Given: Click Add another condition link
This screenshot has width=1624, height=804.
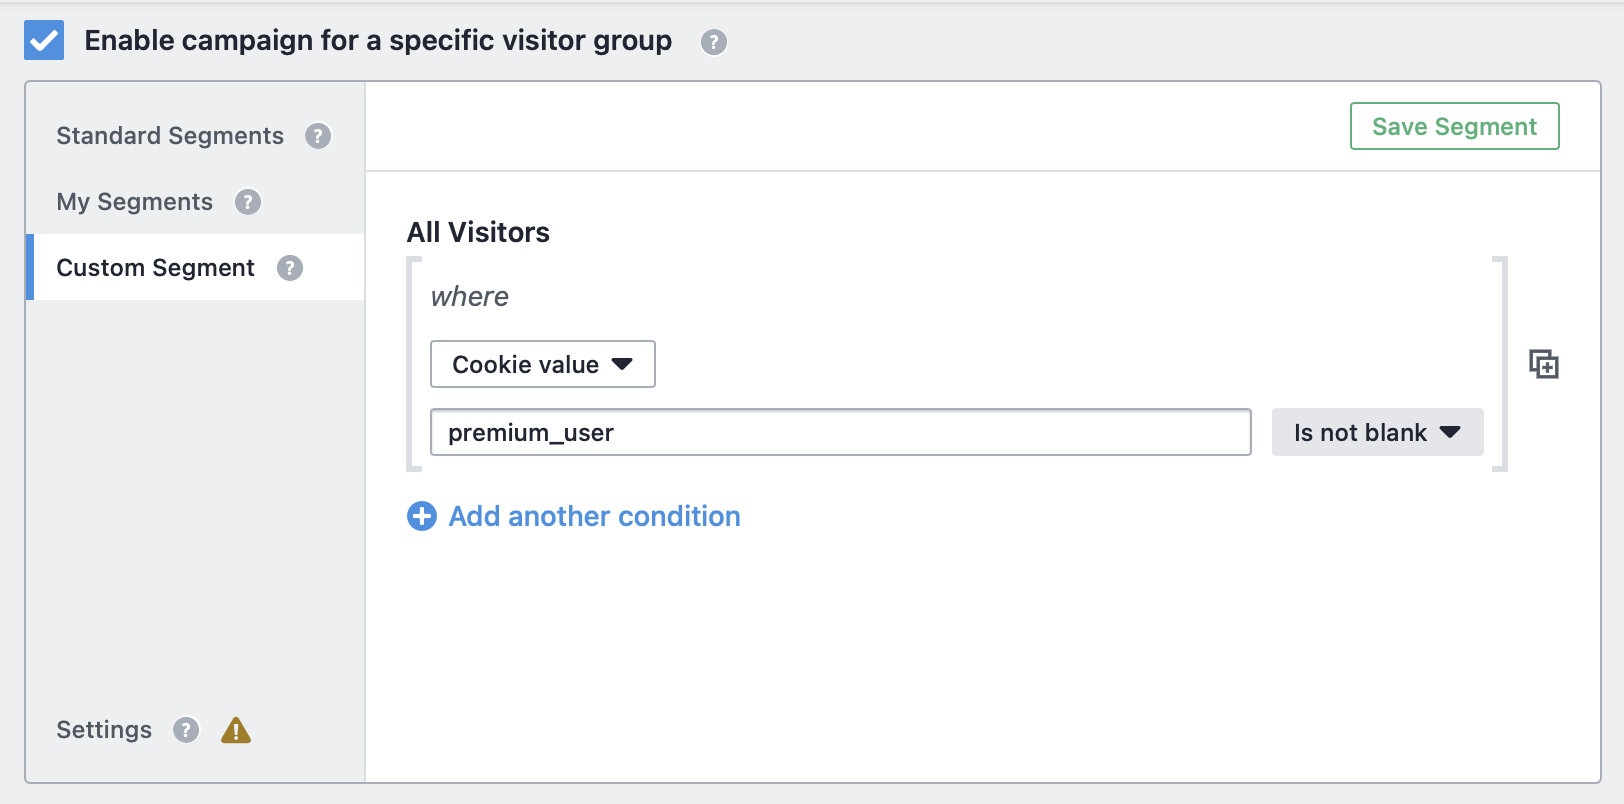Looking at the screenshot, I should point(594,516).
